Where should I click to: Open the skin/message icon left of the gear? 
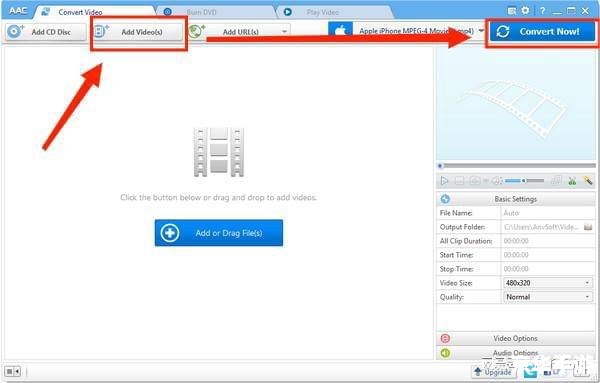[x=512, y=11]
